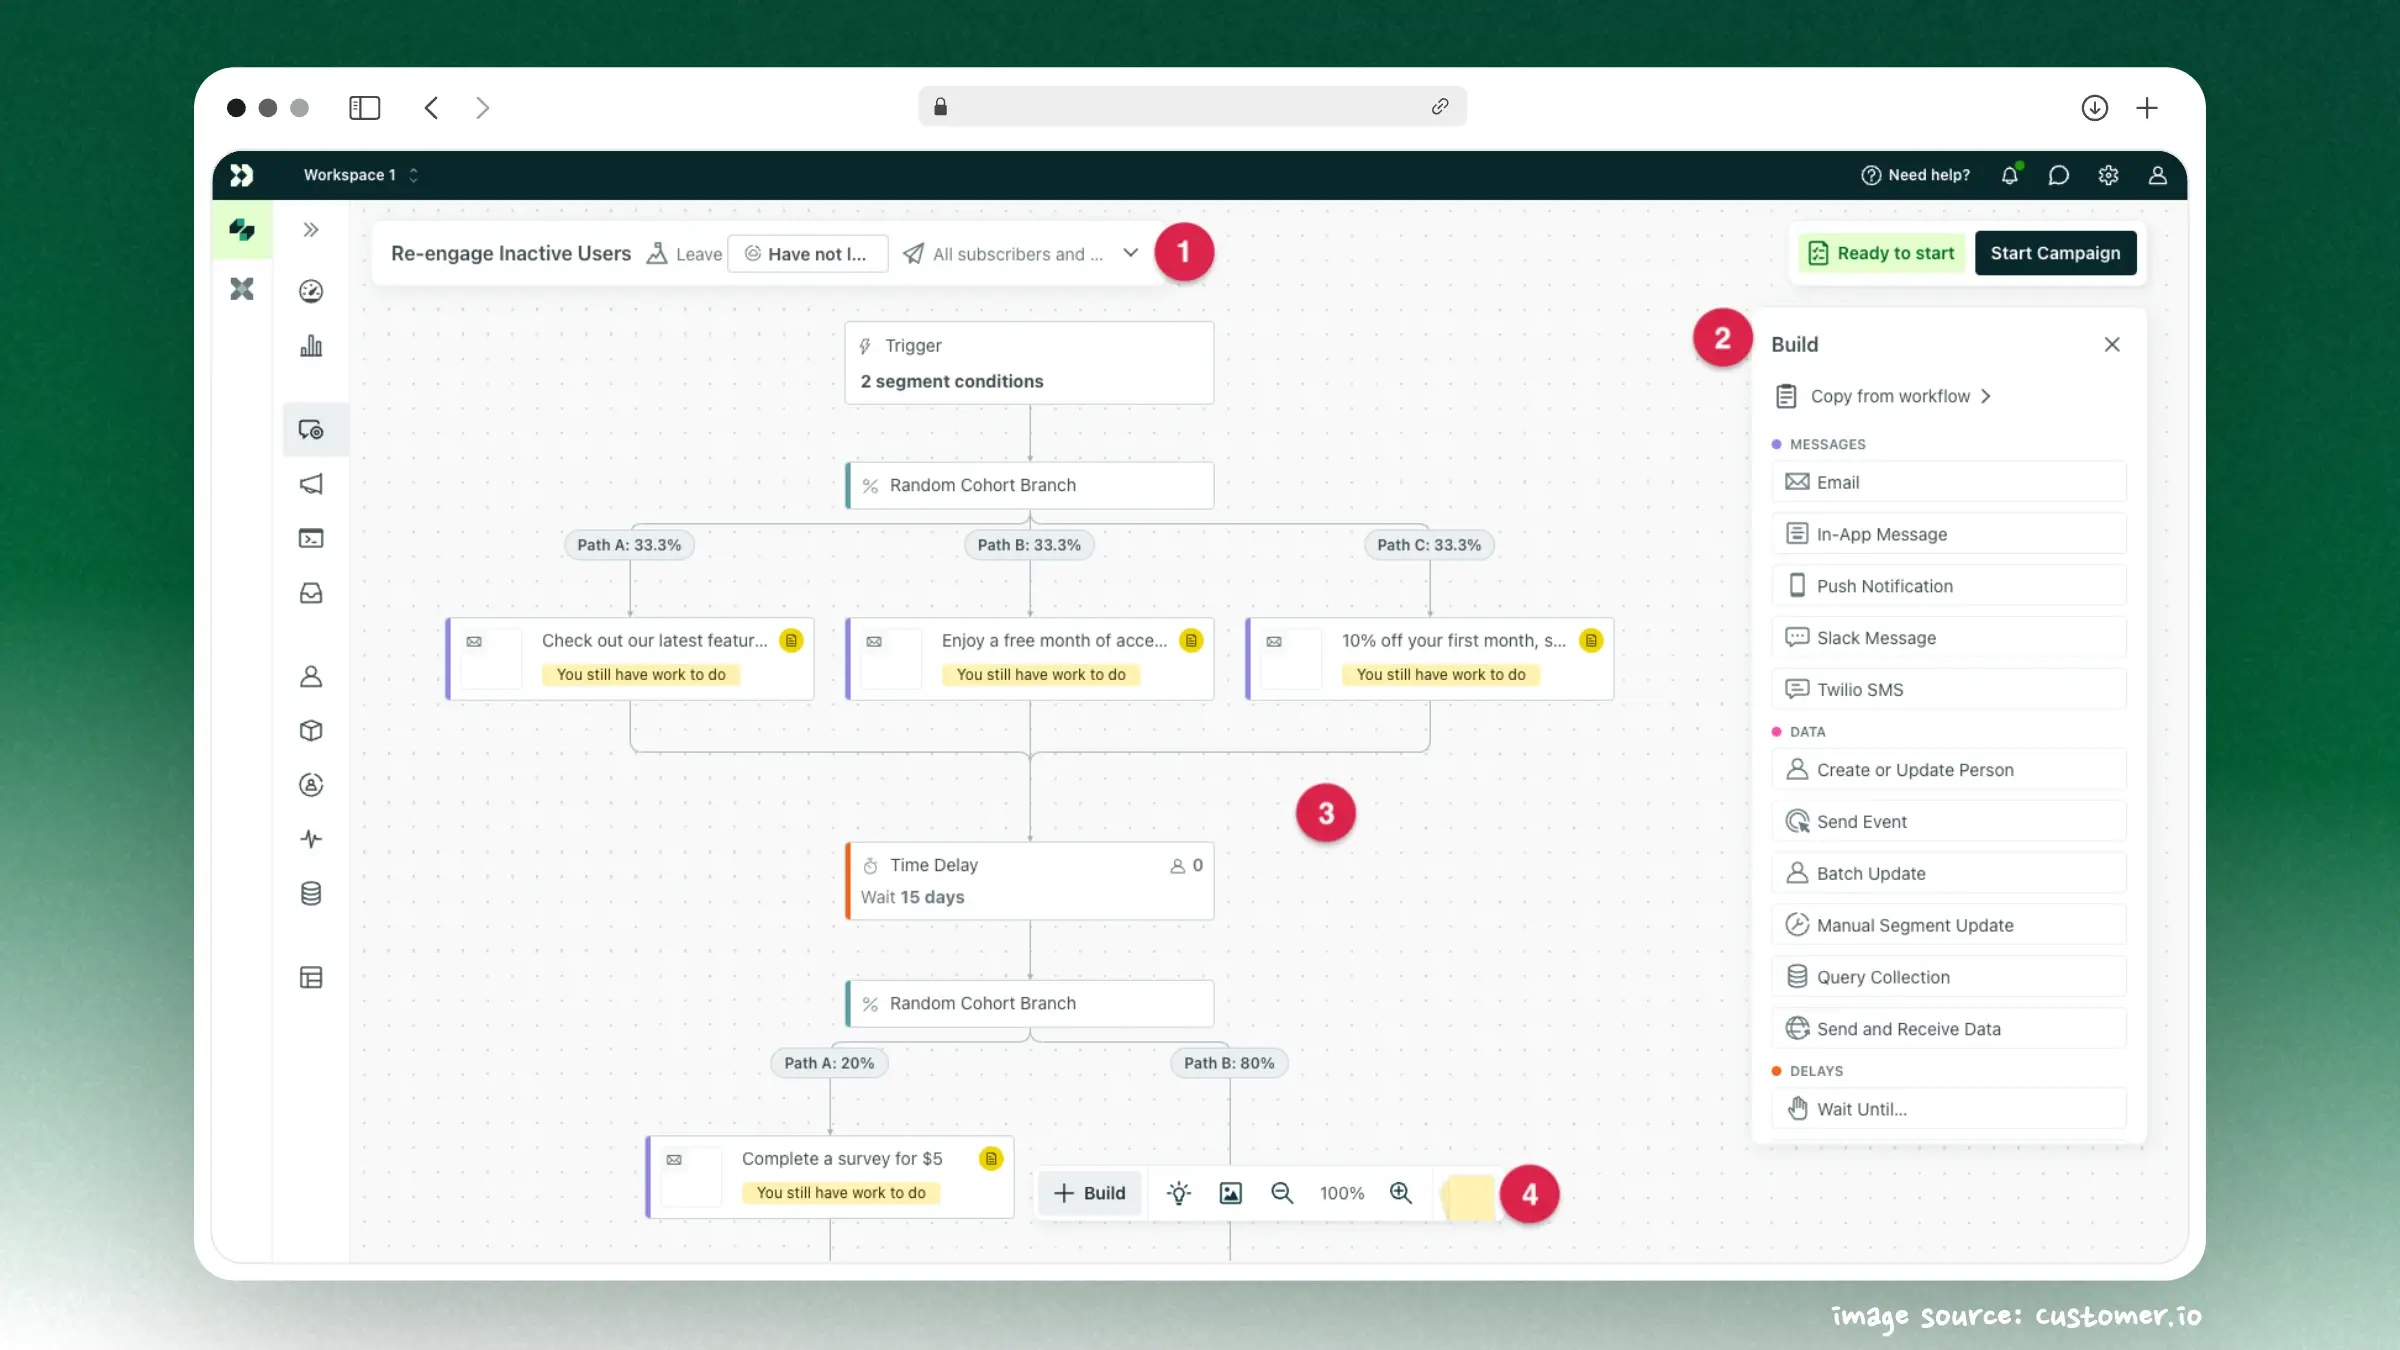Viewport: 2400px width, 1350px height.
Task: Click the Activity logs pulse icon
Action: click(x=311, y=839)
